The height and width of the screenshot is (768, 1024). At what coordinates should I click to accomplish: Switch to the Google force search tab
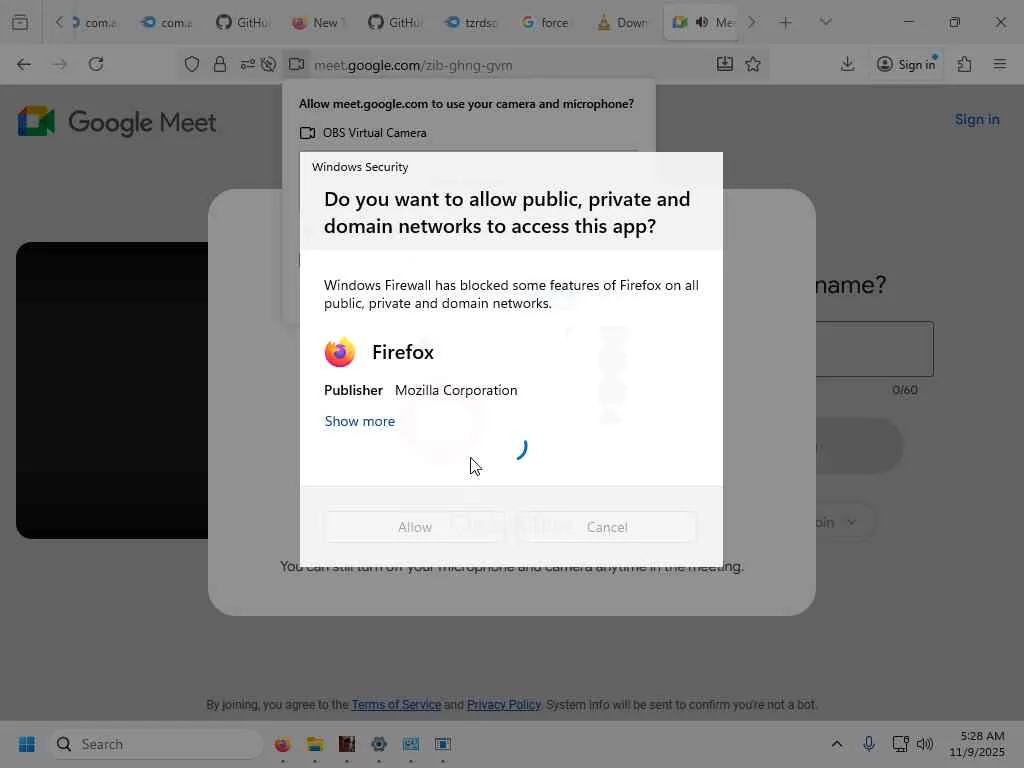click(546, 22)
